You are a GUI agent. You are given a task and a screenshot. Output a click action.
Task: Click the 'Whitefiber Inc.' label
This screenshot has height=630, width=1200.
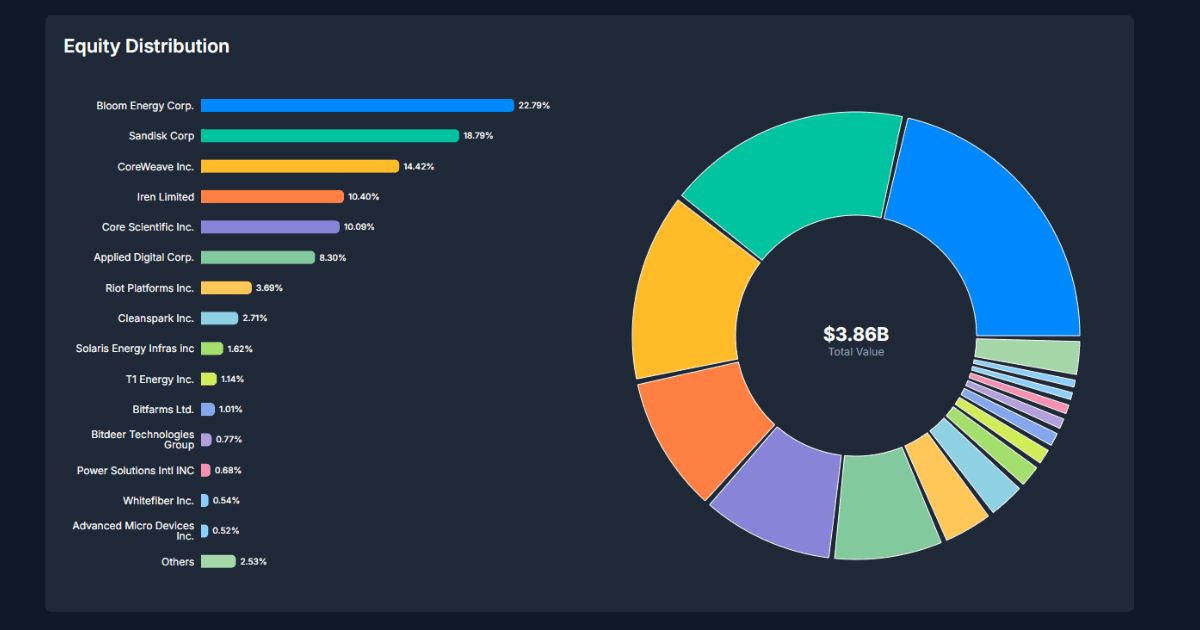(x=159, y=500)
